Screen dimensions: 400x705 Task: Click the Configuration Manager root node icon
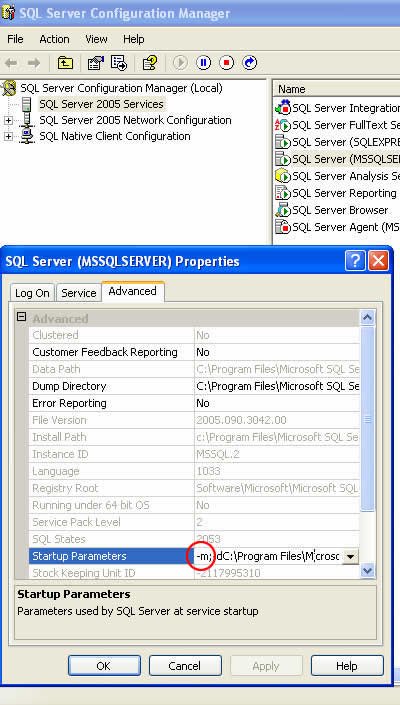9,88
